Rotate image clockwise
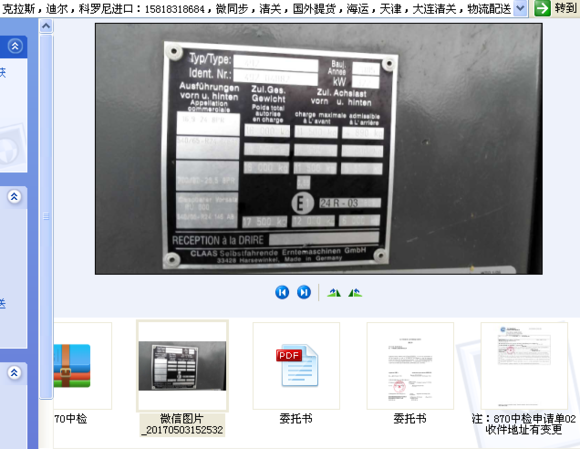This screenshot has height=449, width=580. [x=334, y=293]
